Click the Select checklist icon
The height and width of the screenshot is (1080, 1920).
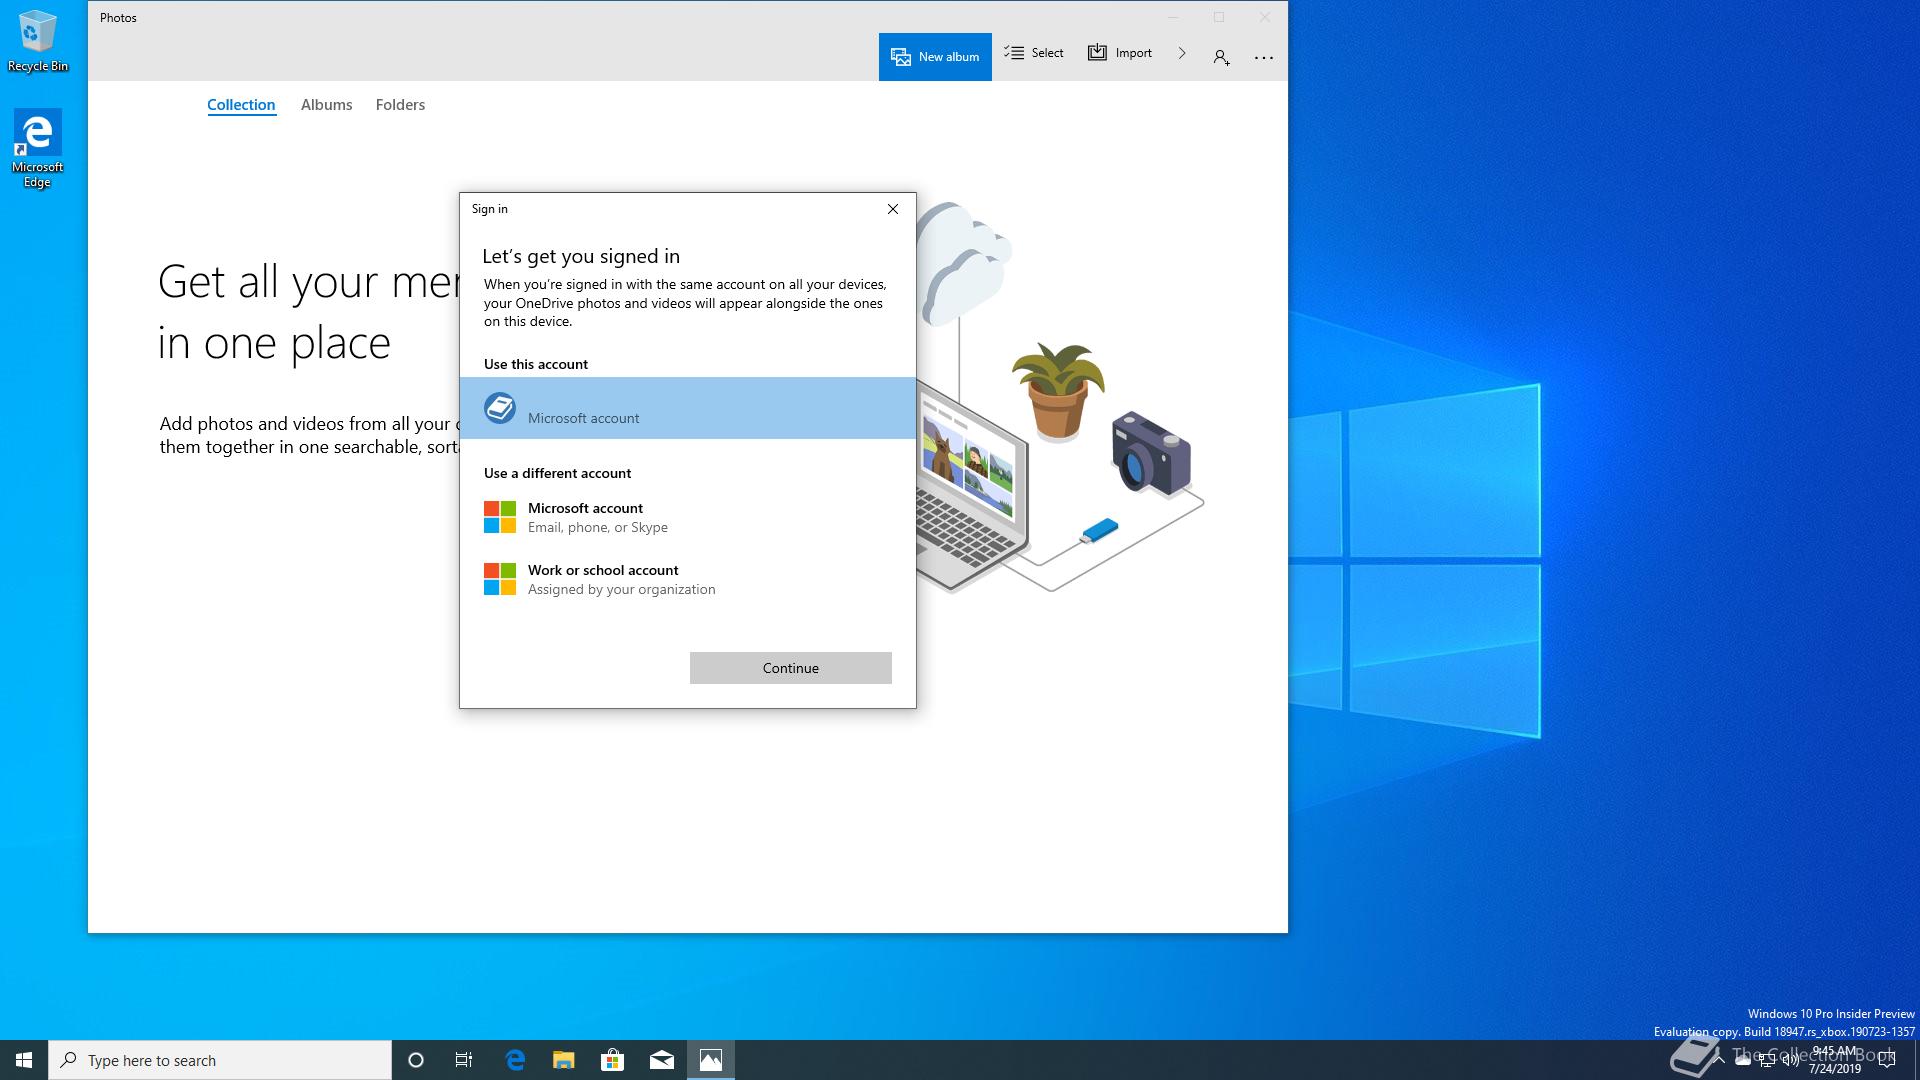(1014, 52)
